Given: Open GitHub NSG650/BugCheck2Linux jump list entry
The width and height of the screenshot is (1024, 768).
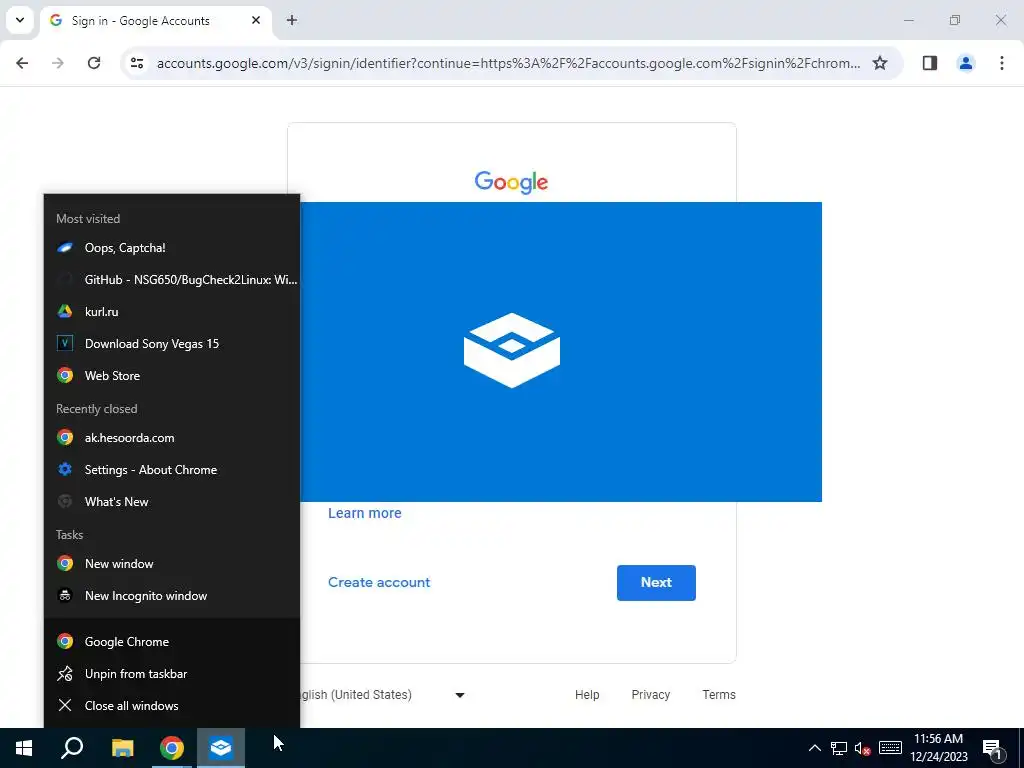Looking at the screenshot, I should (x=172, y=280).
